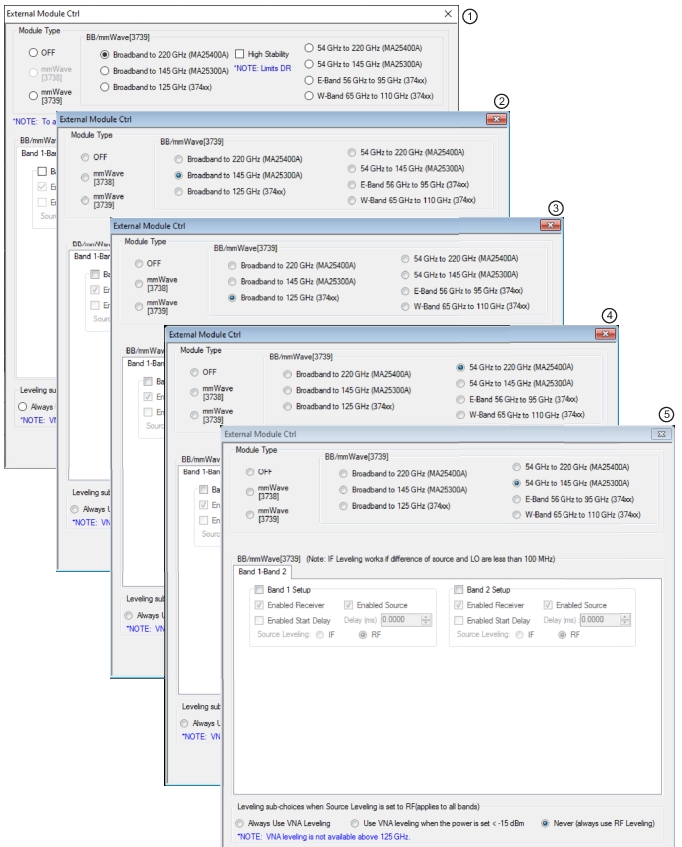
Task: Select Broadband to 220 GHz in front dialog
Action: 343,474
